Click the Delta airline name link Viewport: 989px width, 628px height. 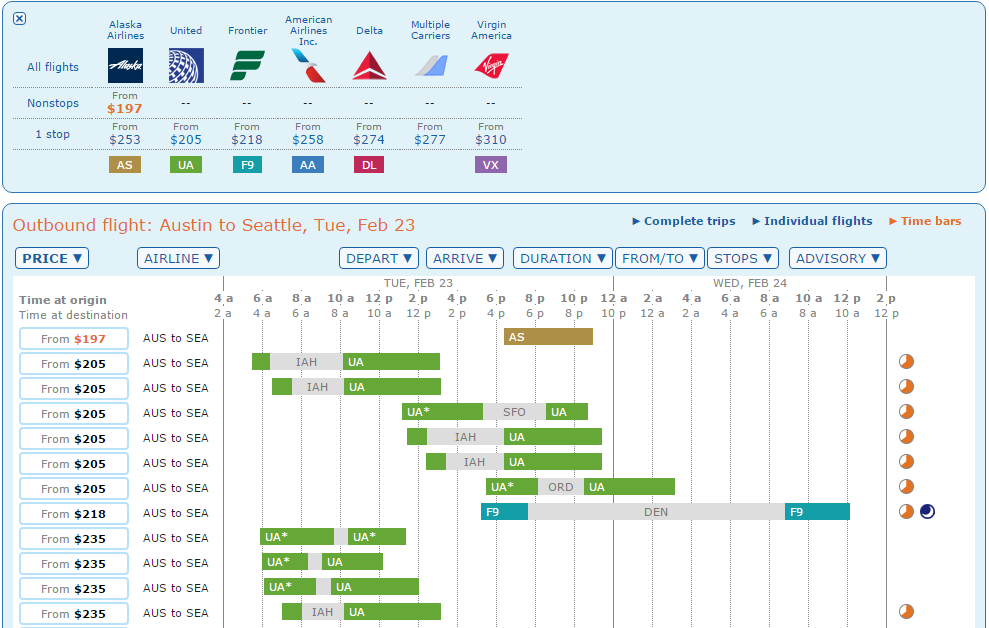[369, 30]
